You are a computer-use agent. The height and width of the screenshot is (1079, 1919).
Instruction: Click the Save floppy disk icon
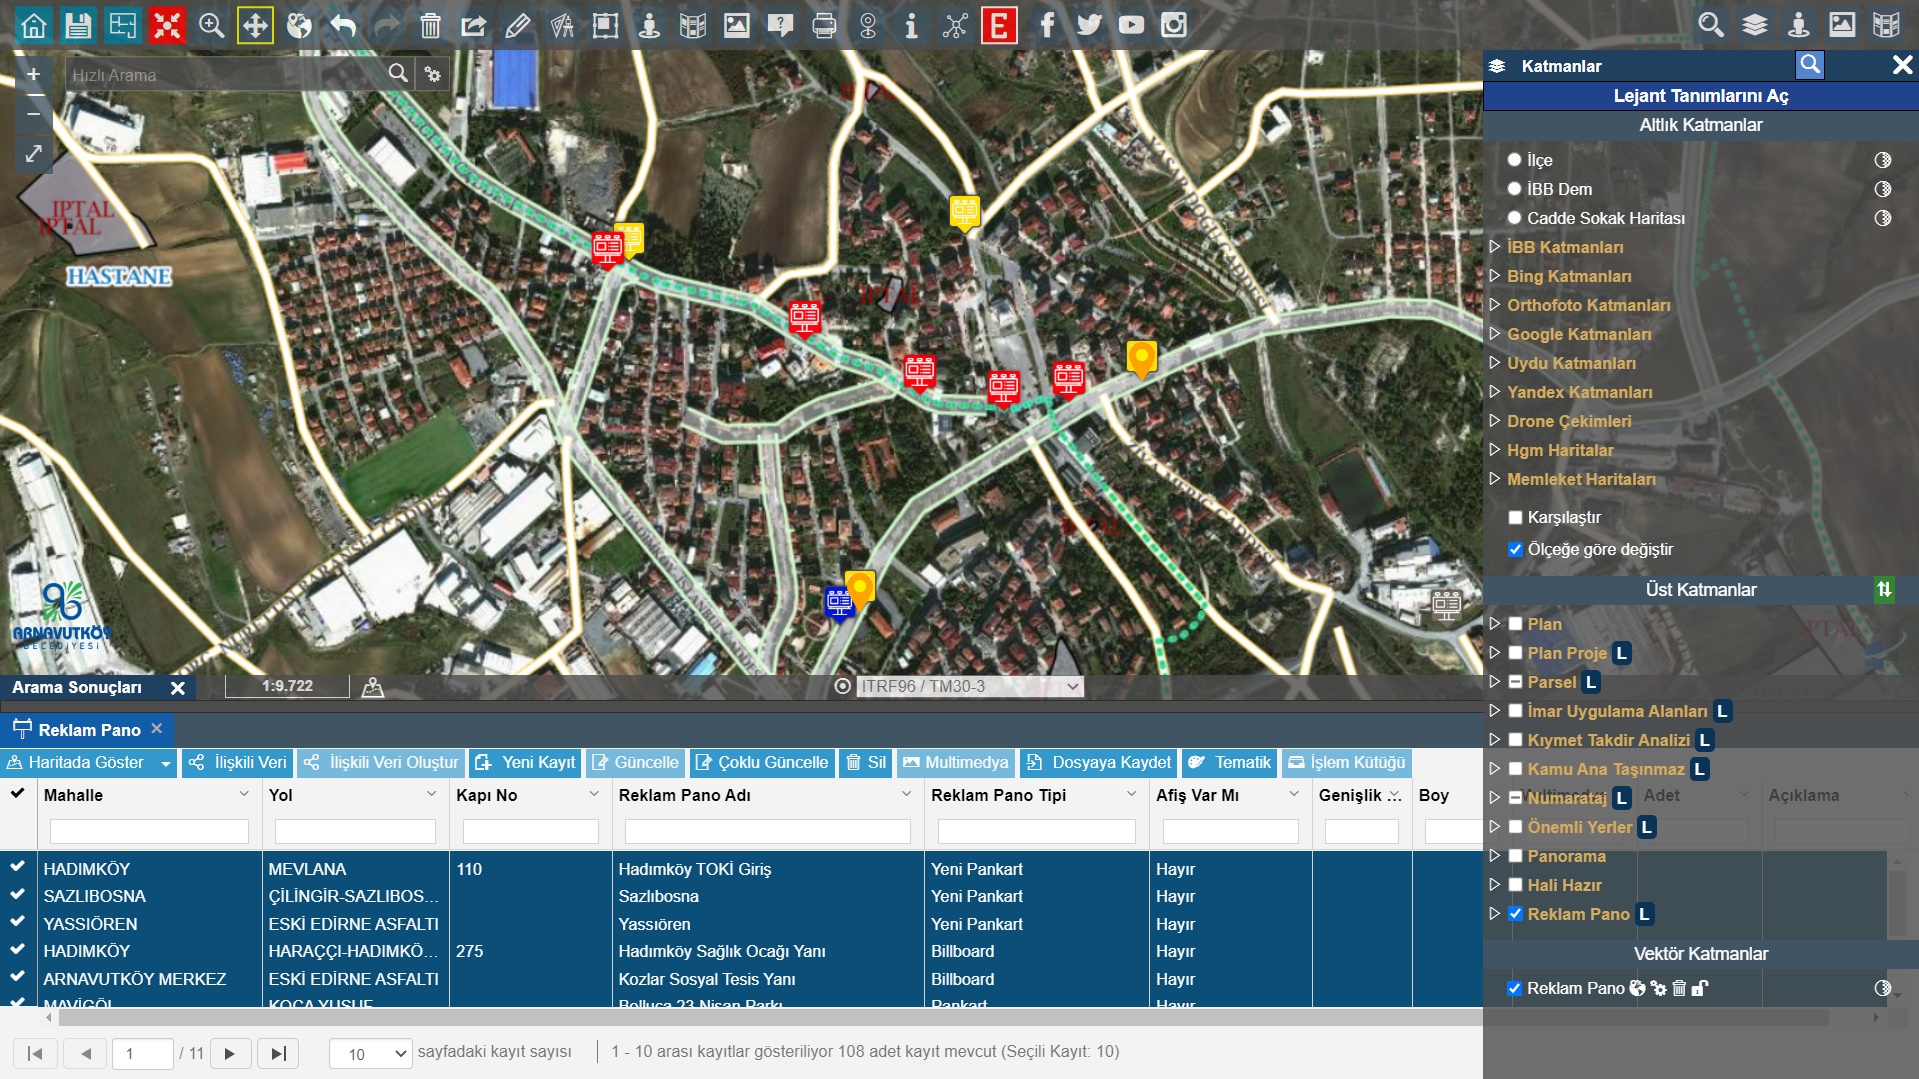point(78,25)
